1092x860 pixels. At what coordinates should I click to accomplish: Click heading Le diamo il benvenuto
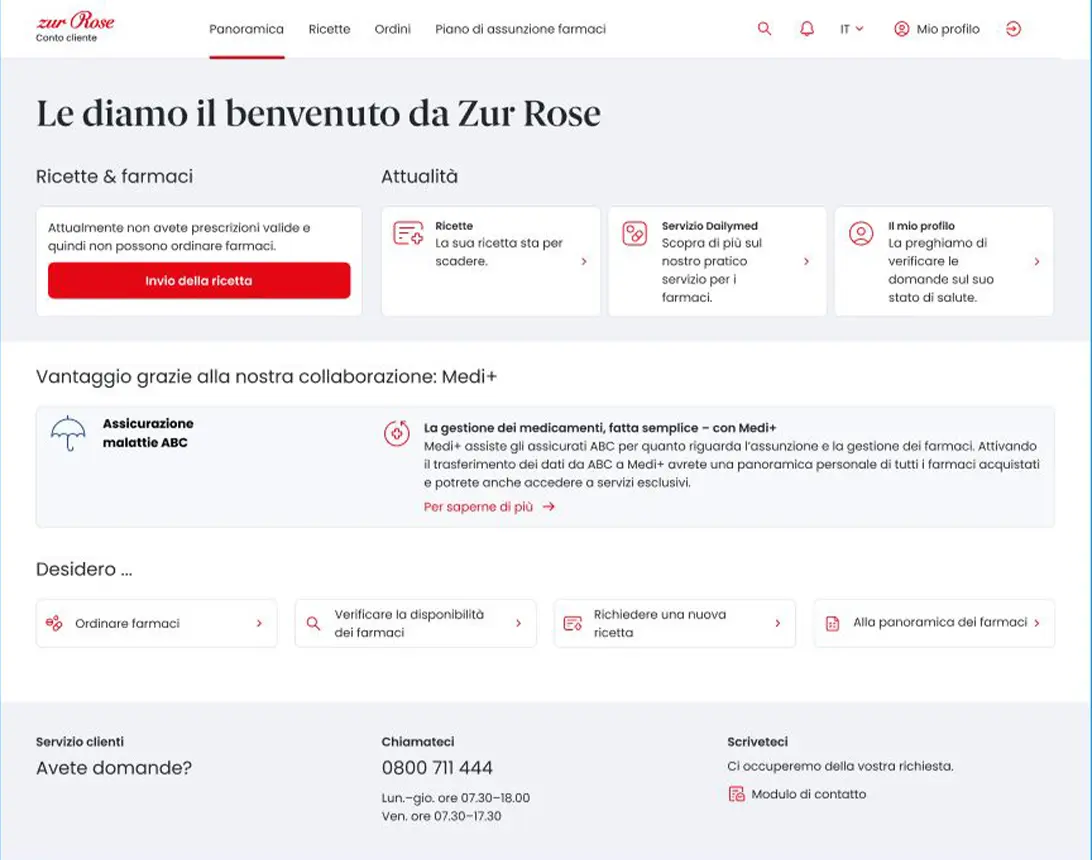click(318, 114)
